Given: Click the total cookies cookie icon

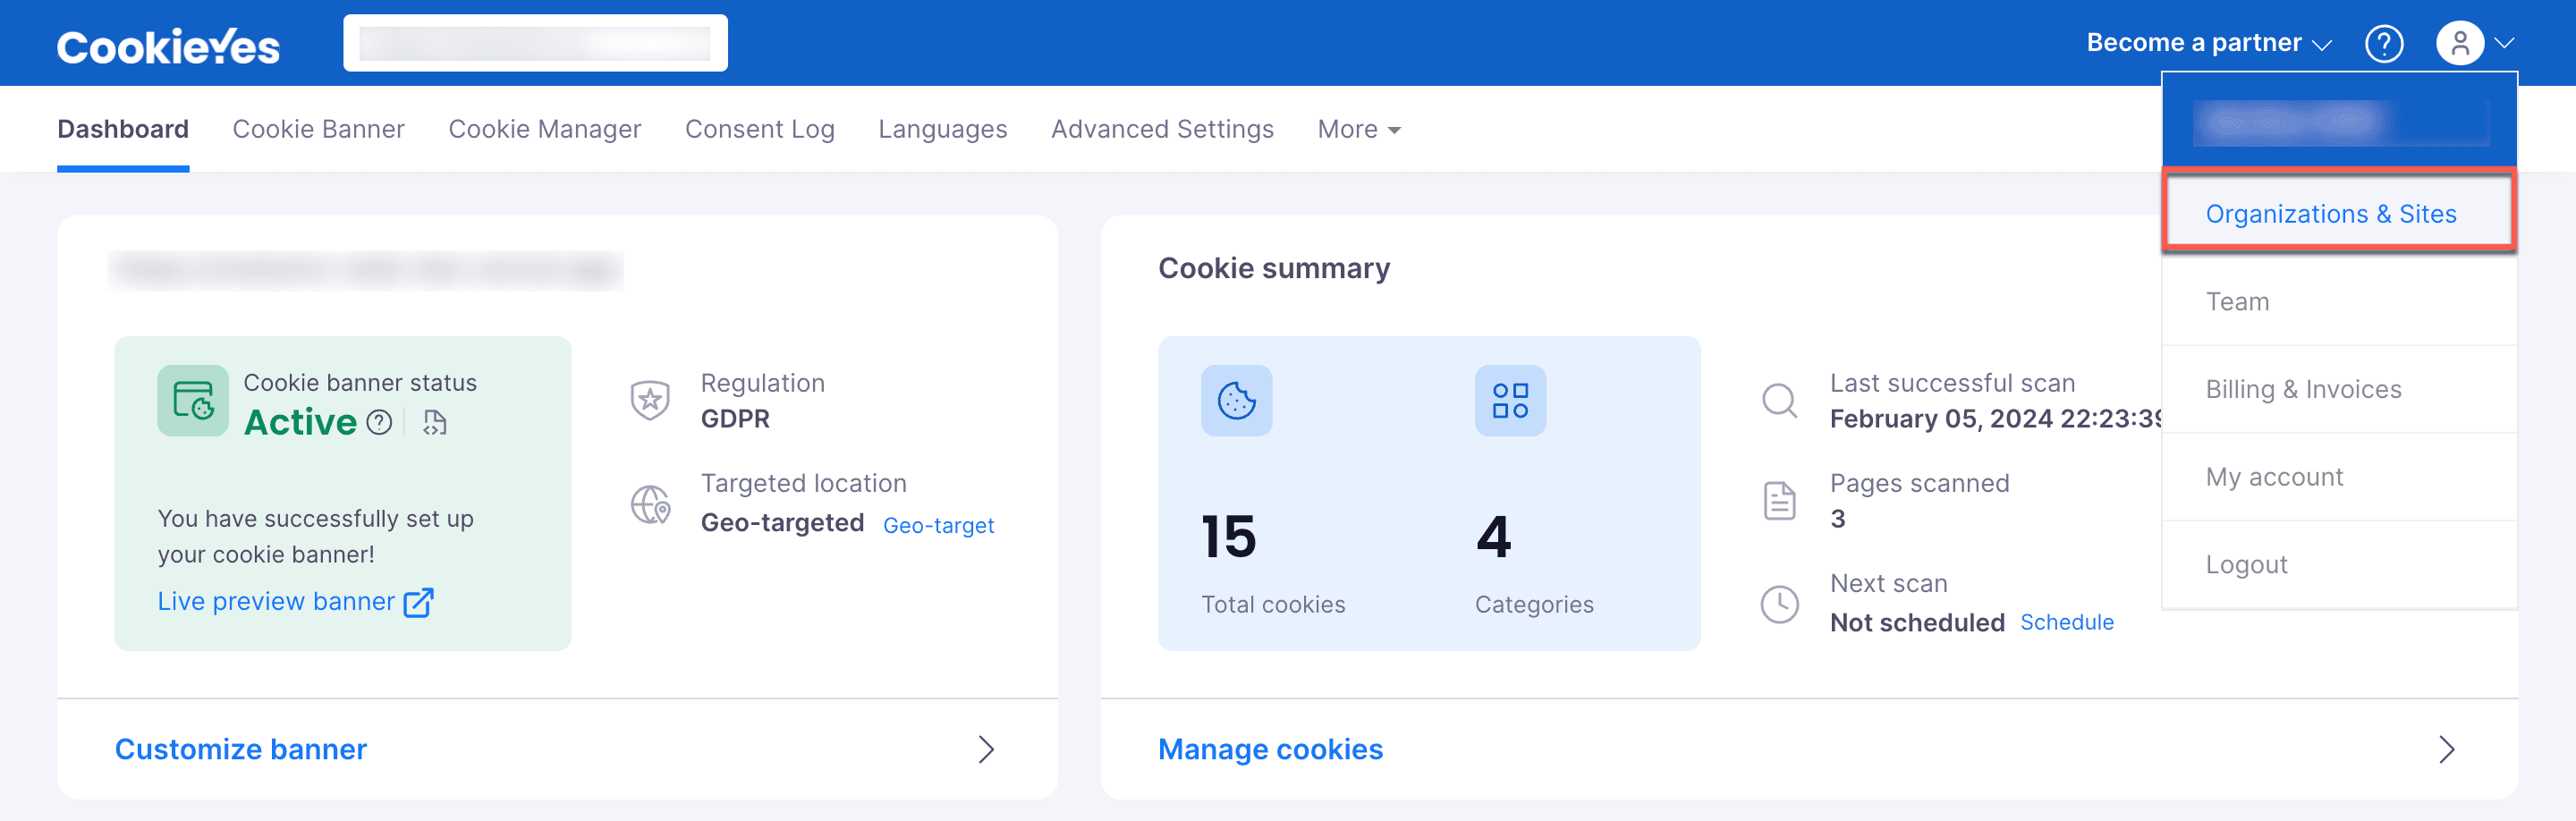Looking at the screenshot, I should pos(1236,400).
